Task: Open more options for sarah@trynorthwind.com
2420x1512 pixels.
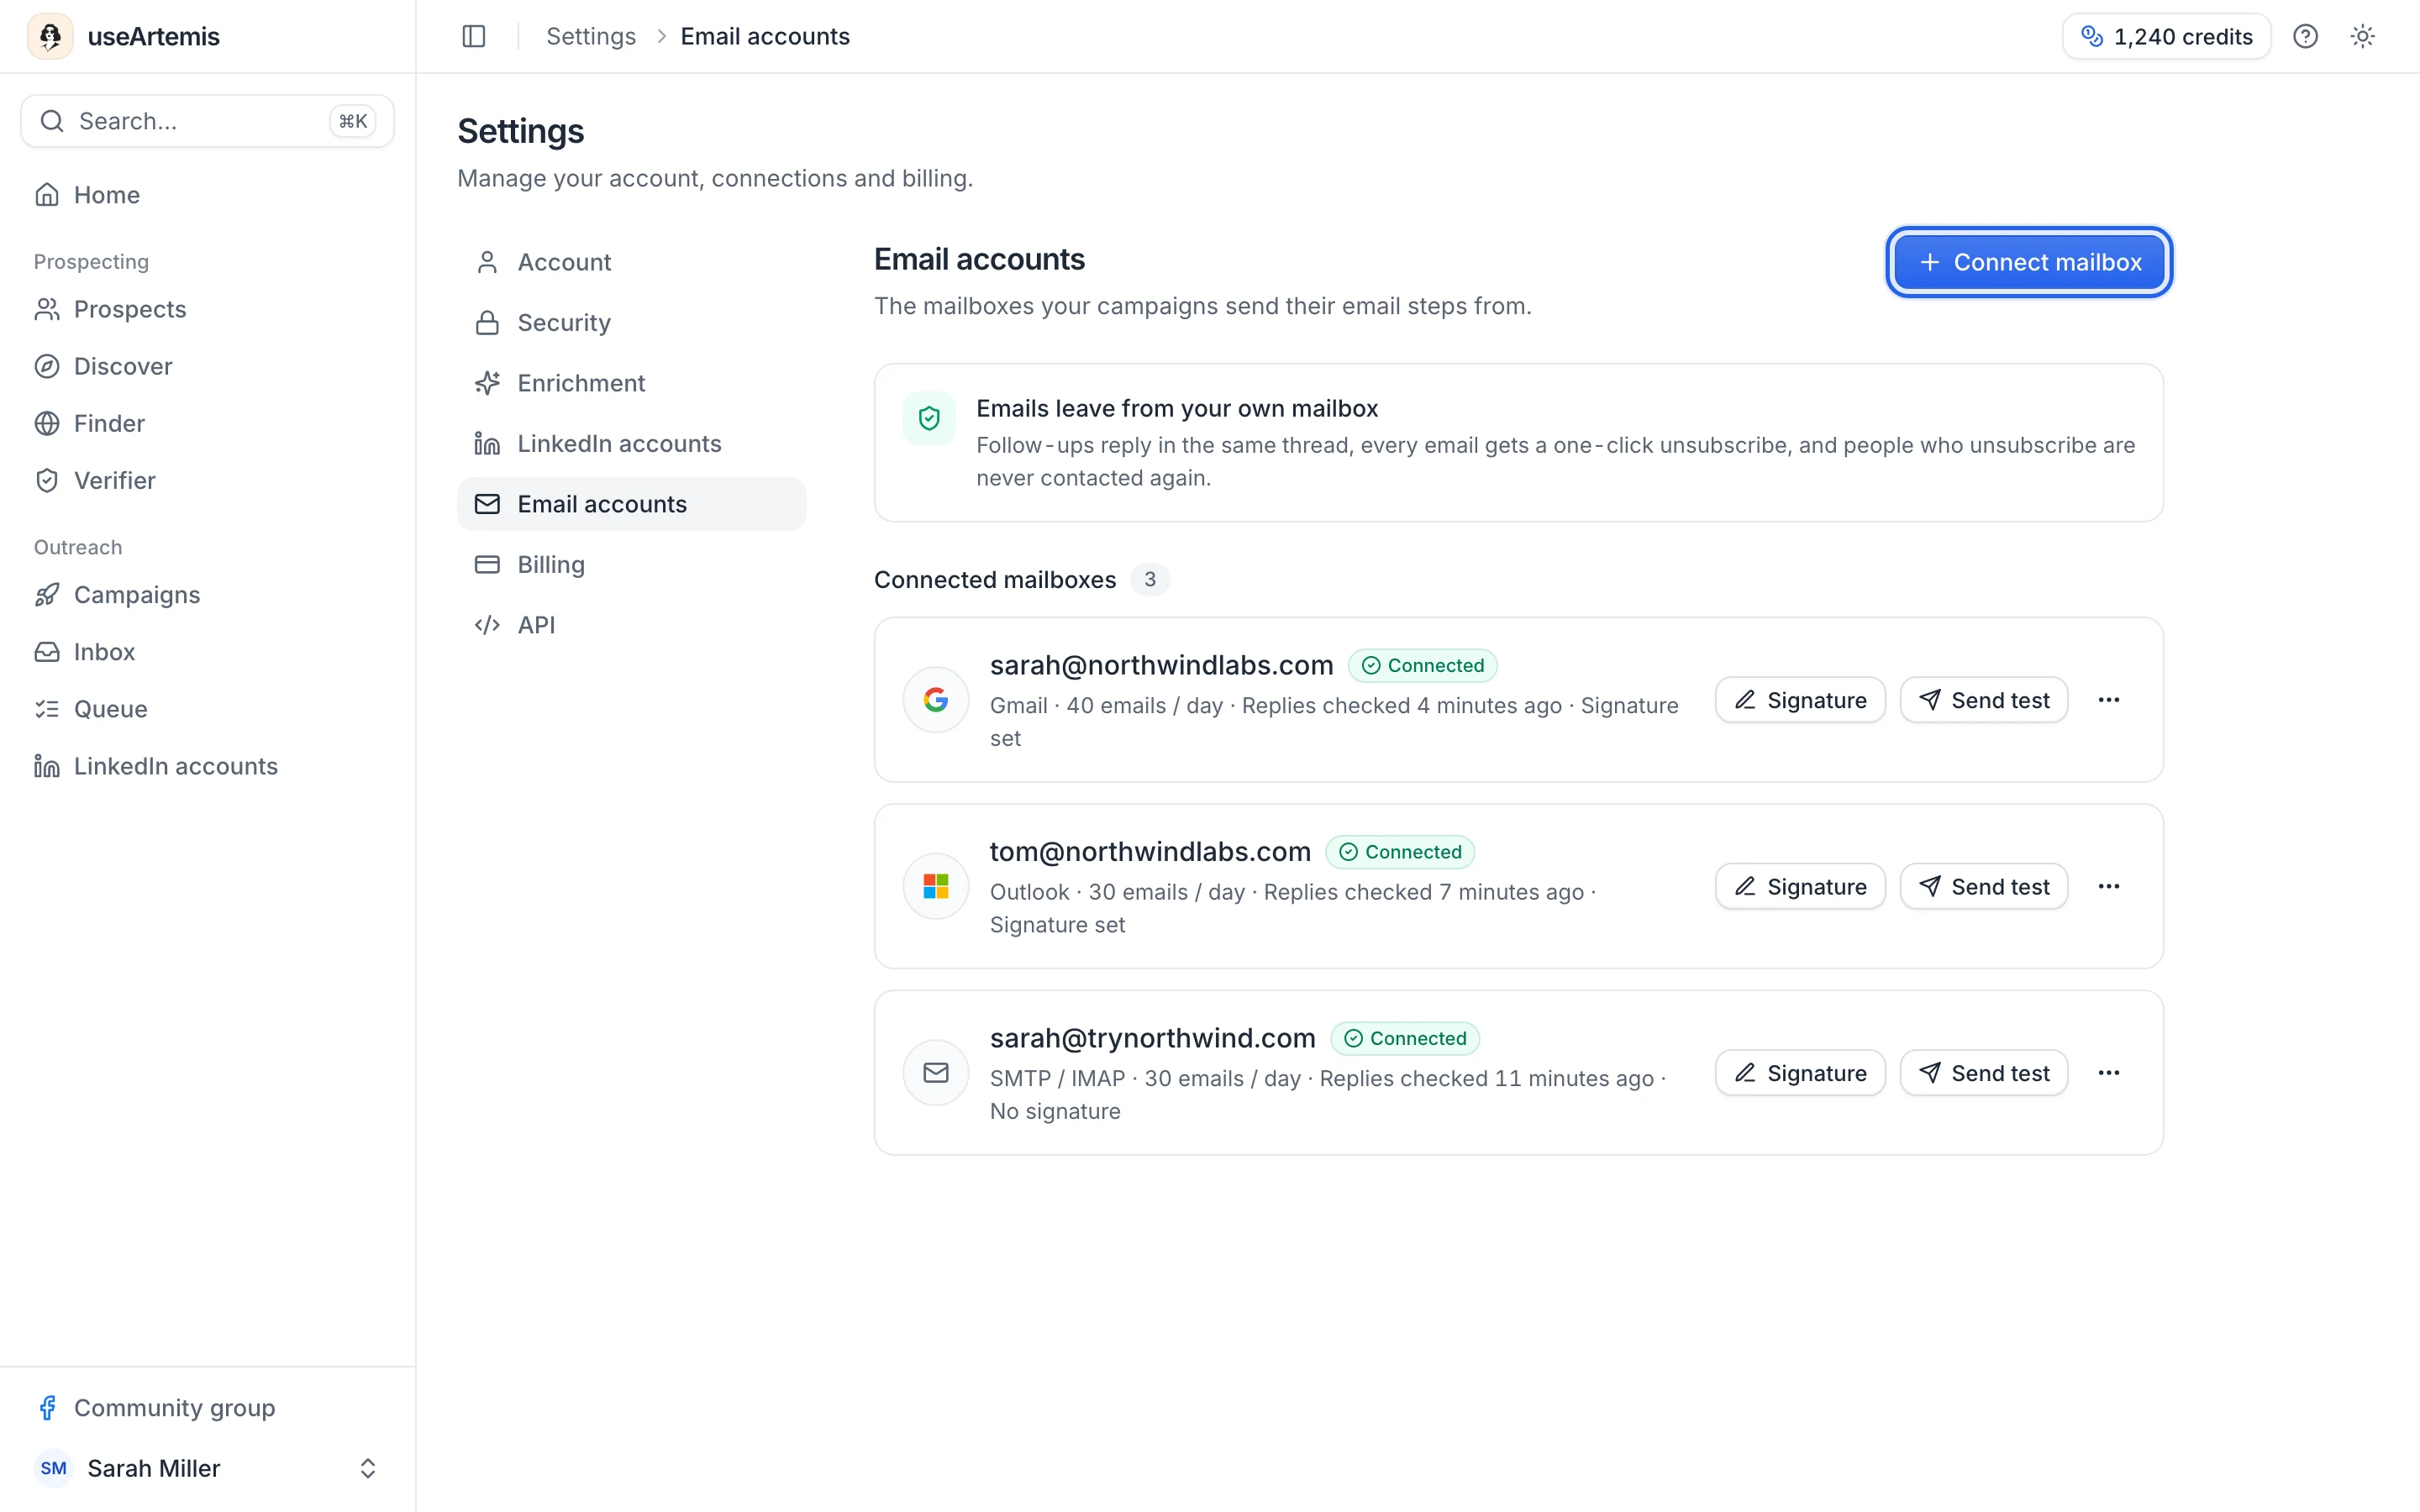Action: (x=2109, y=1073)
